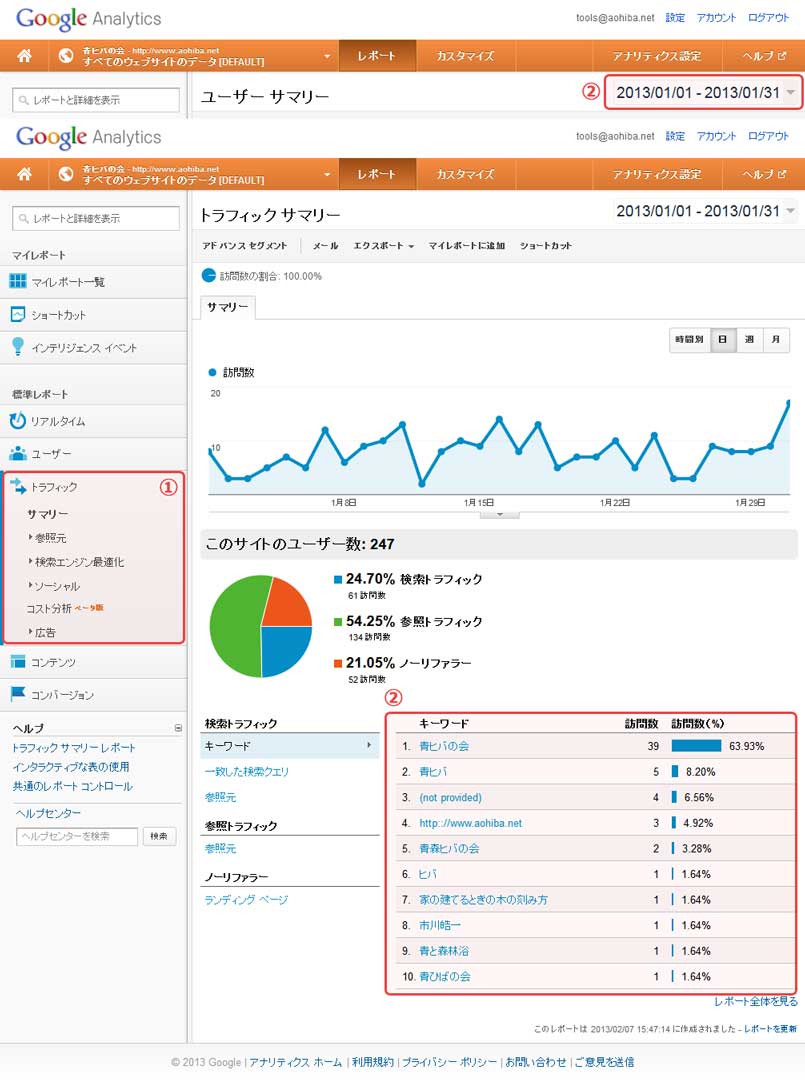Switch the chart to 週 interval

coord(749,339)
